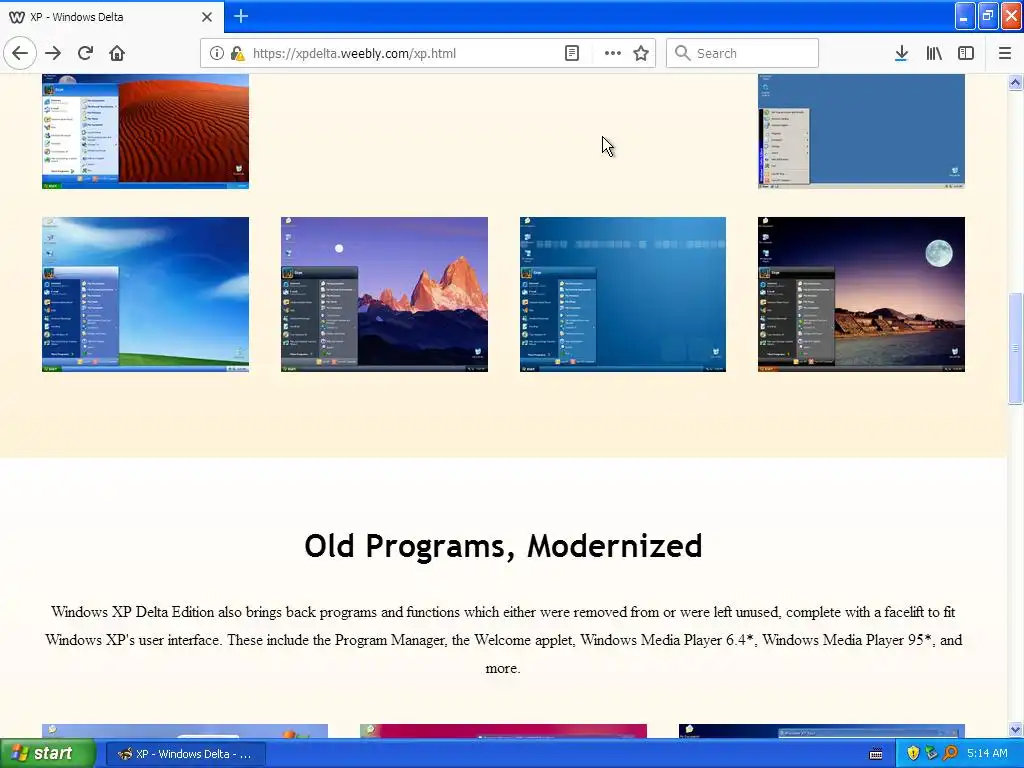
Task: Open the Library bookshelf icon
Action: (934, 54)
